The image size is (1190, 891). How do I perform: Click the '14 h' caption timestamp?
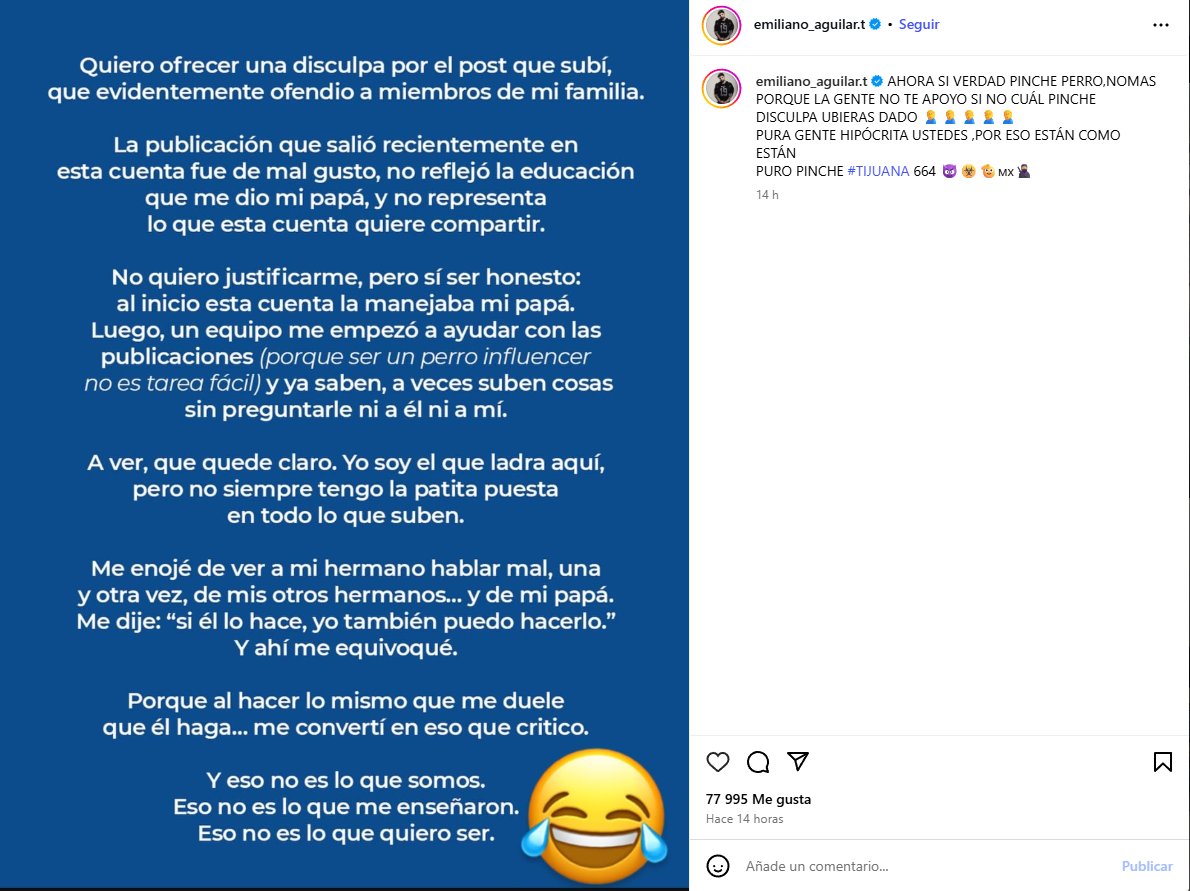point(767,195)
